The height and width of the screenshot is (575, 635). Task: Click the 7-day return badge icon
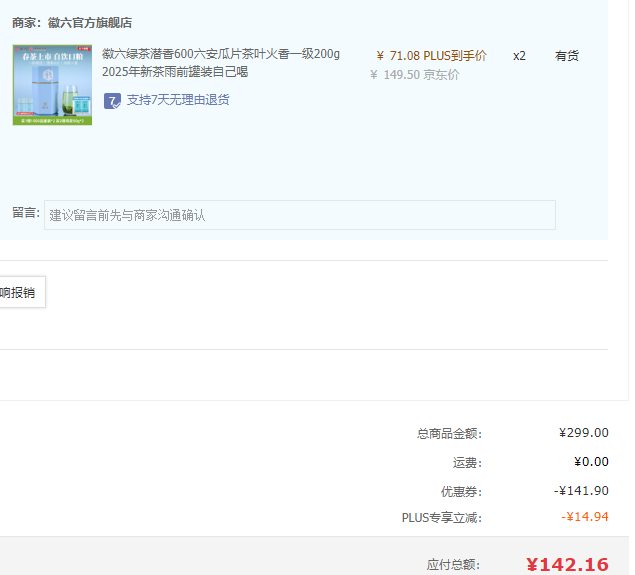pos(112,101)
